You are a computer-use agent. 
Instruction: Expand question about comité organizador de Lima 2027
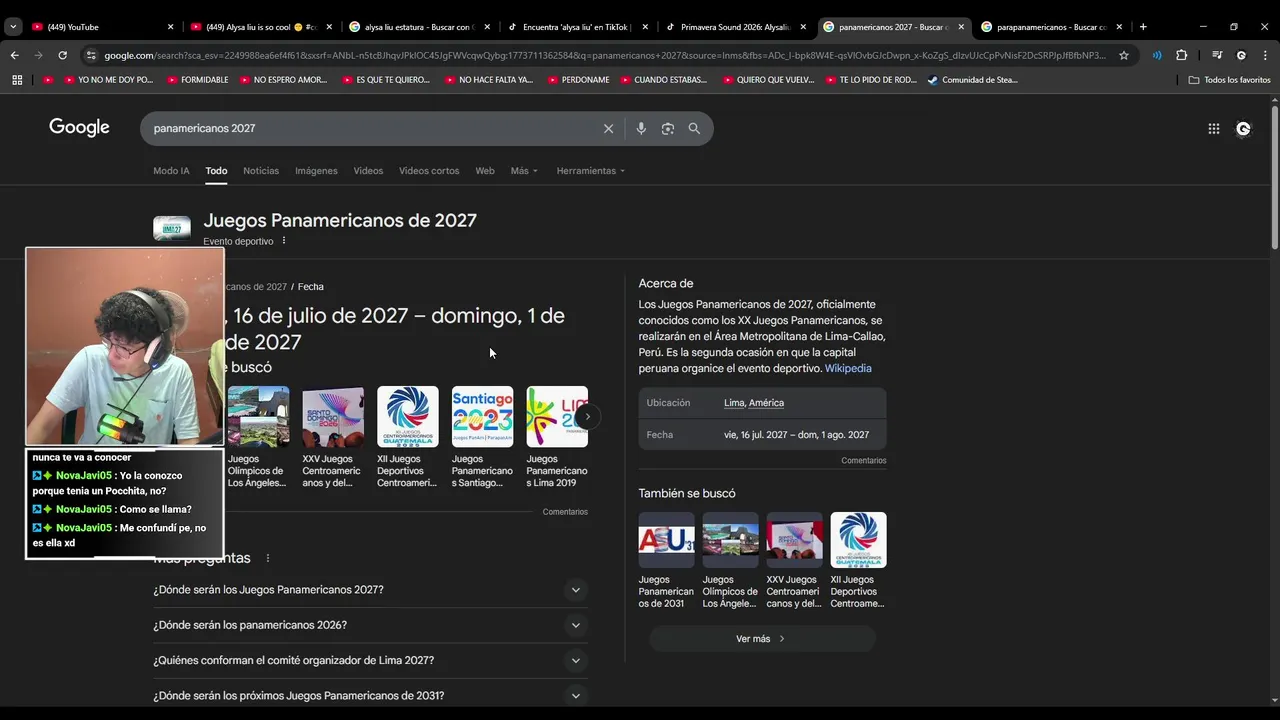370,660
